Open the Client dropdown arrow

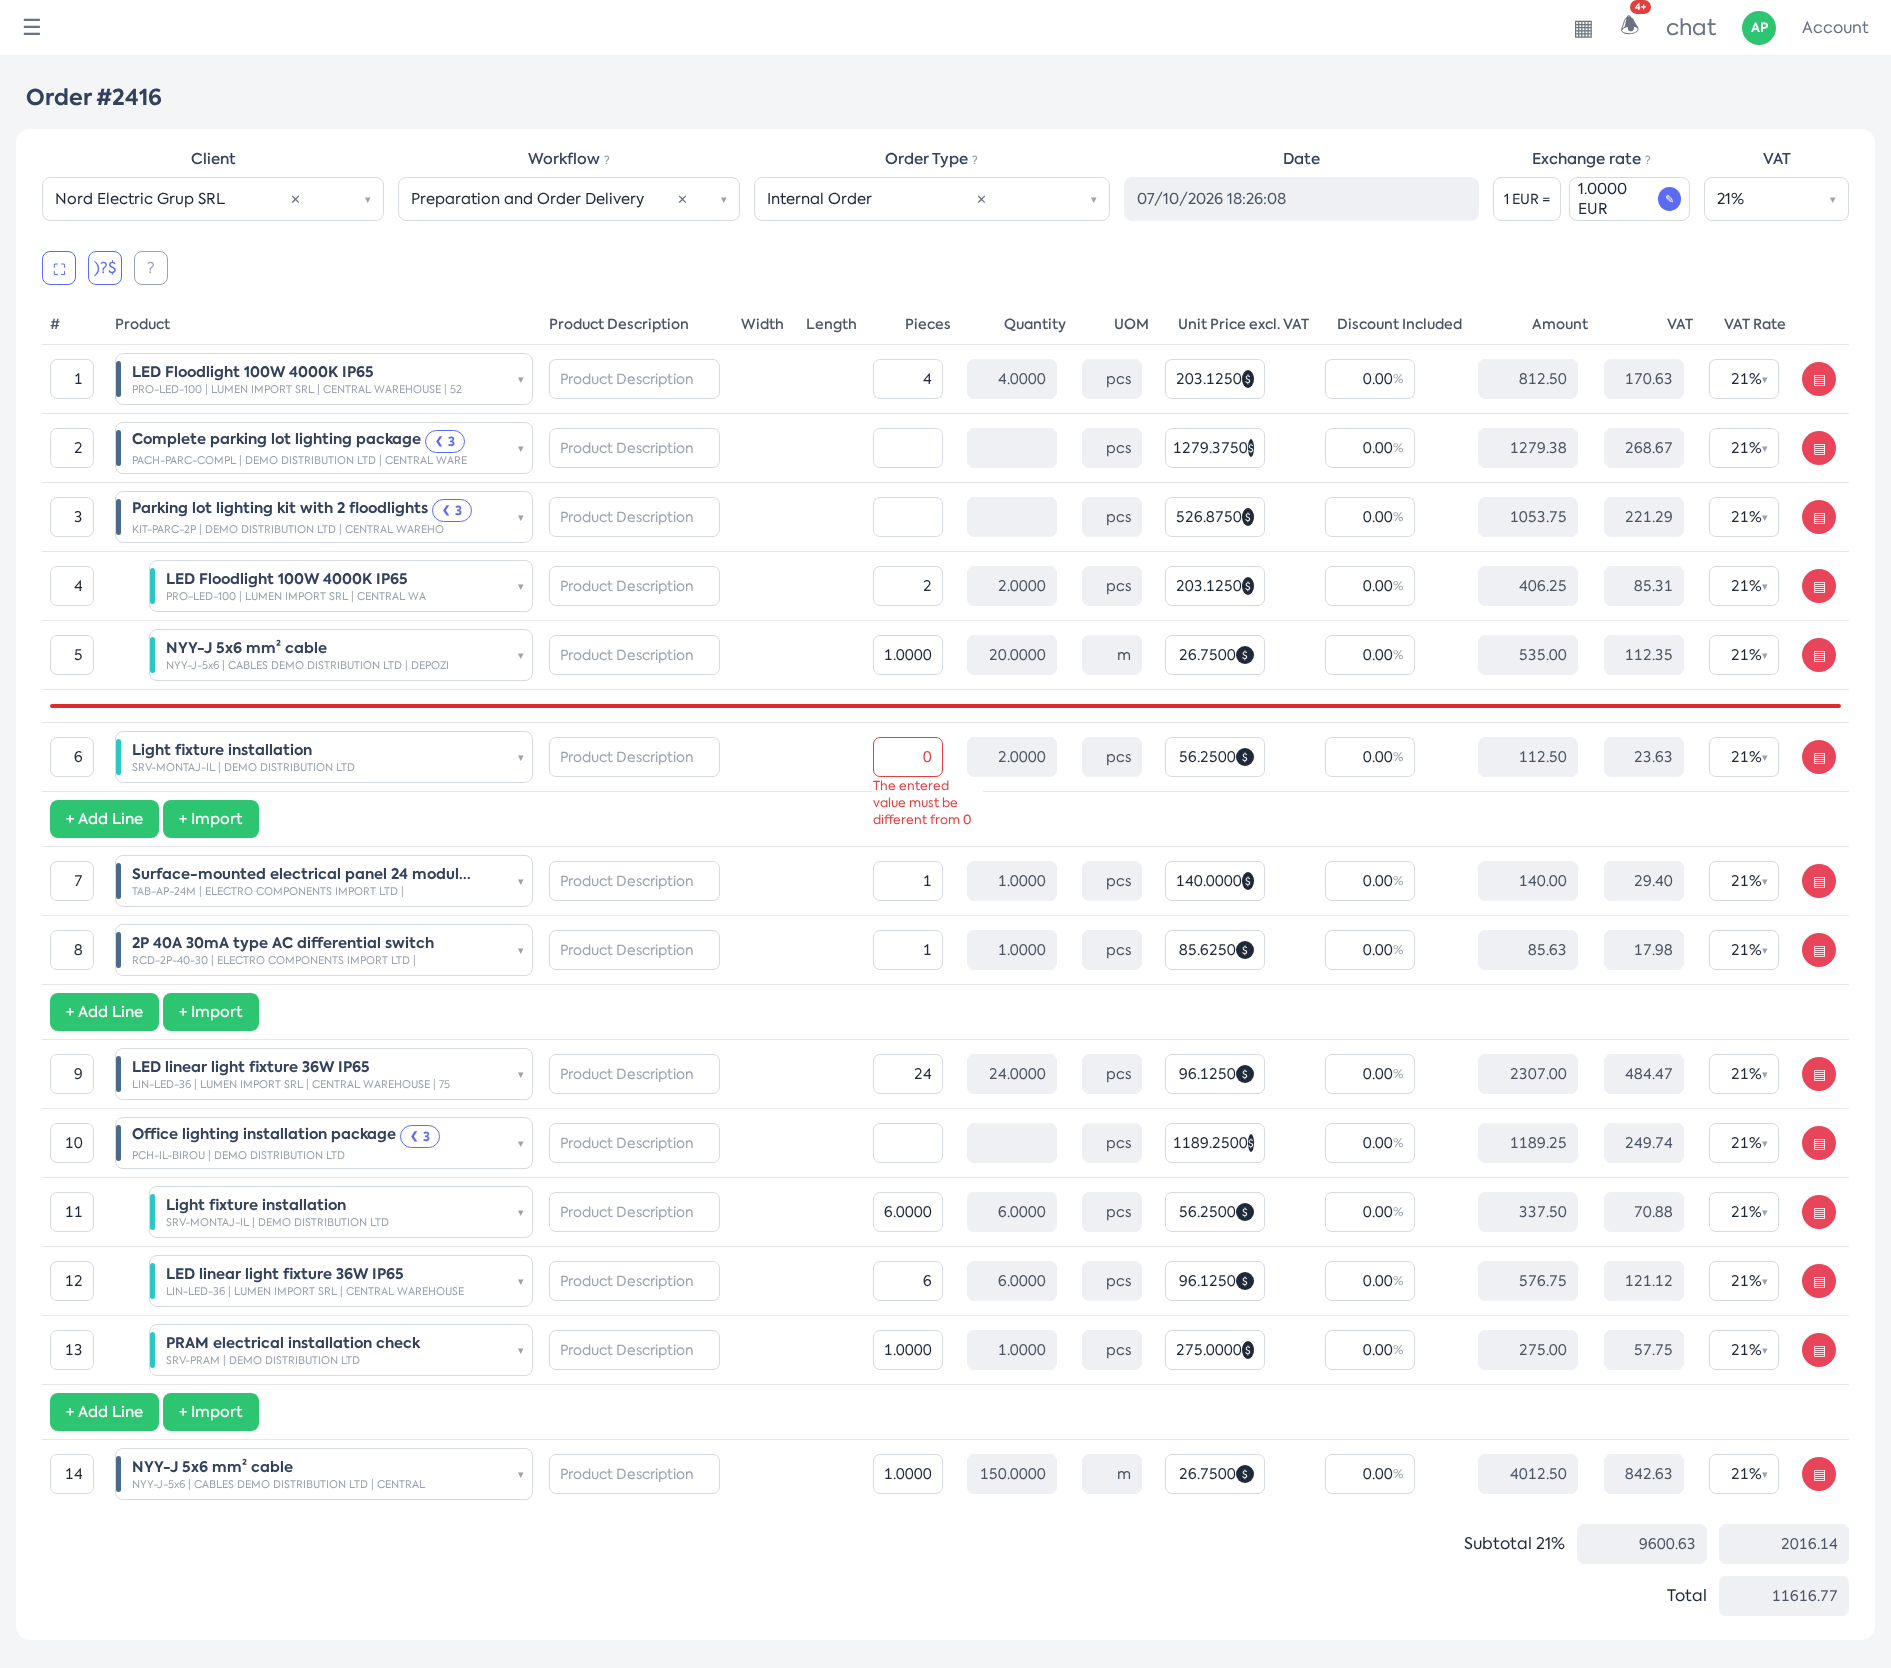(367, 200)
